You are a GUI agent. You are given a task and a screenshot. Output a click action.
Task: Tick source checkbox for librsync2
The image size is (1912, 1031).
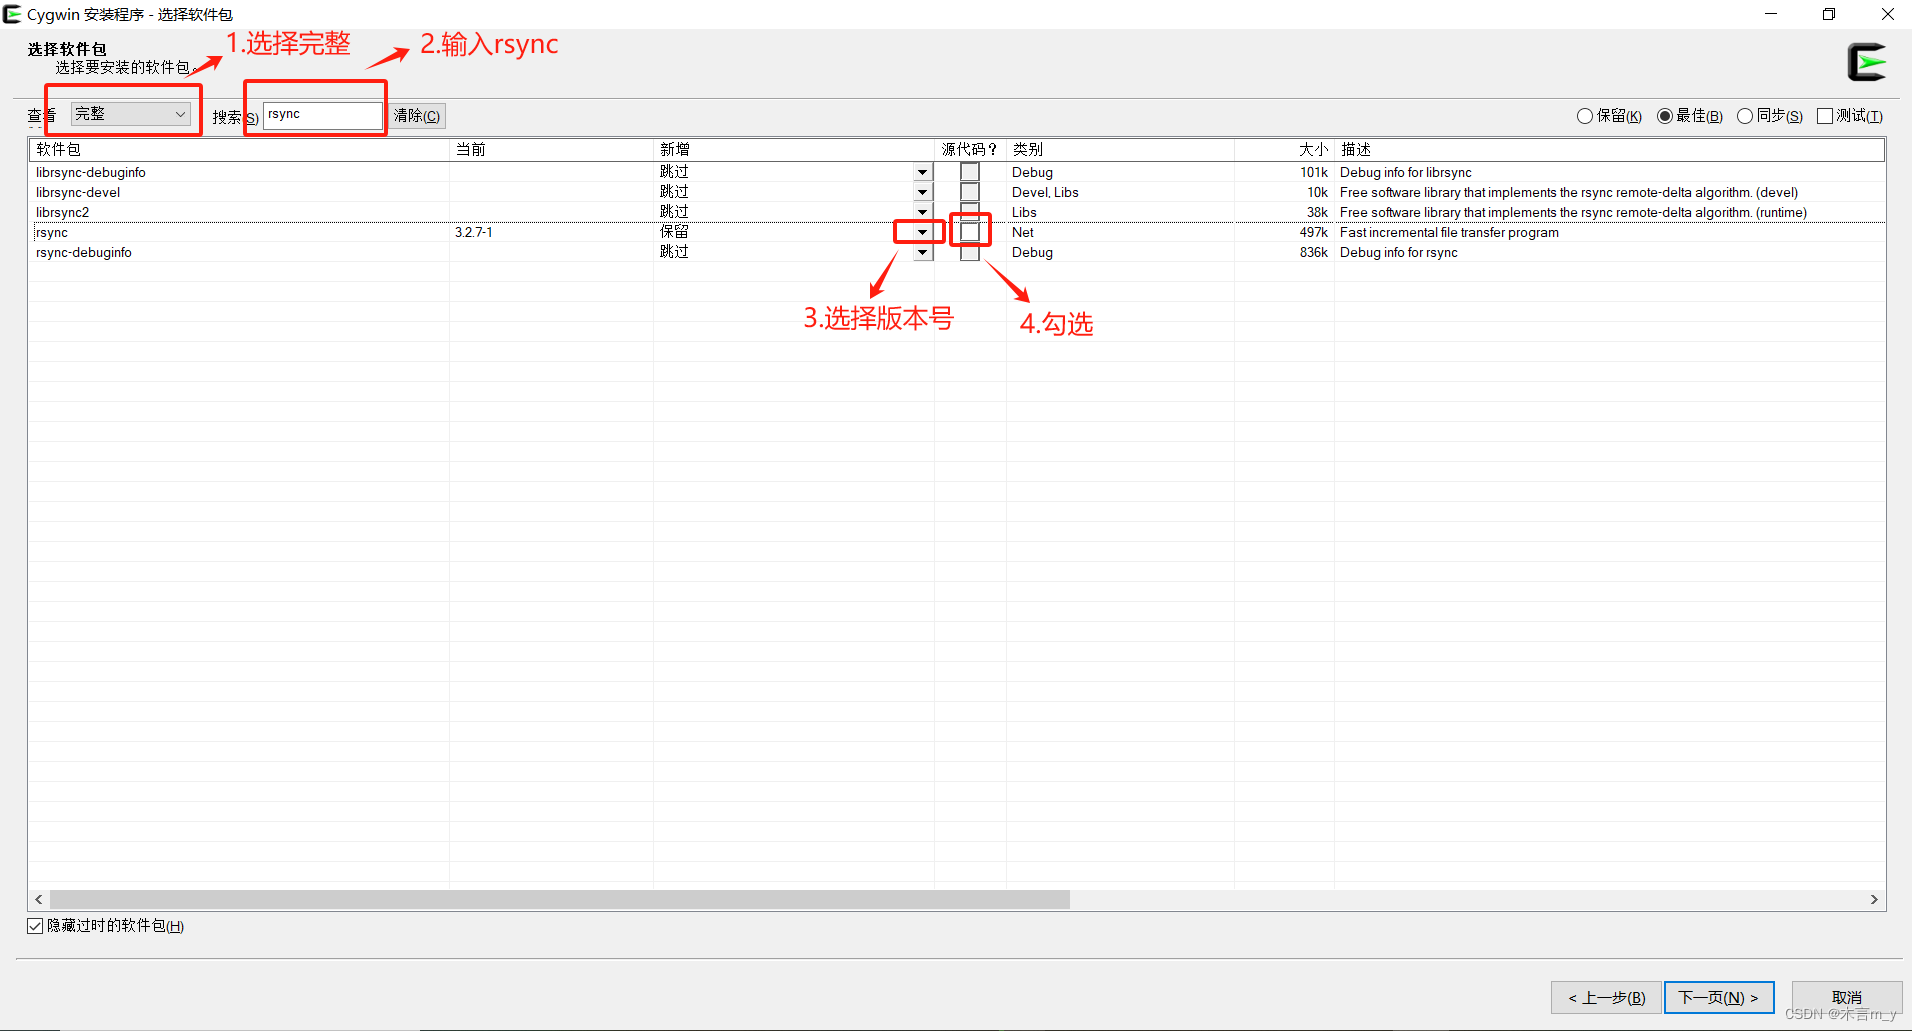coord(970,210)
